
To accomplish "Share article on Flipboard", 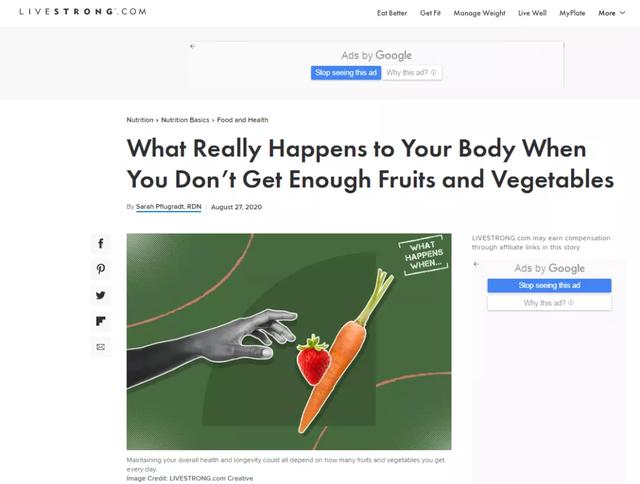I will point(101,321).
